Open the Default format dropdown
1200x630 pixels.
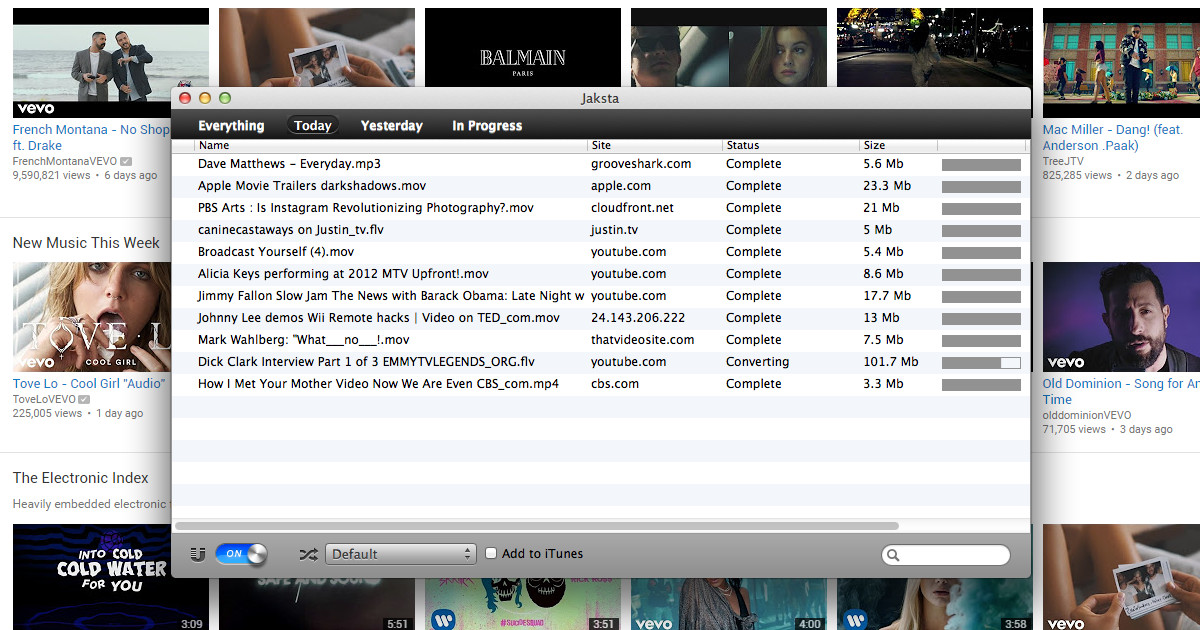pyautogui.click(x=401, y=554)
